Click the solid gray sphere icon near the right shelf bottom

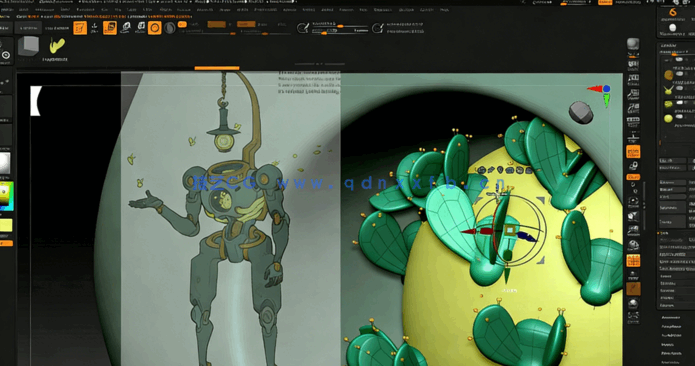(x=633, y=304)
